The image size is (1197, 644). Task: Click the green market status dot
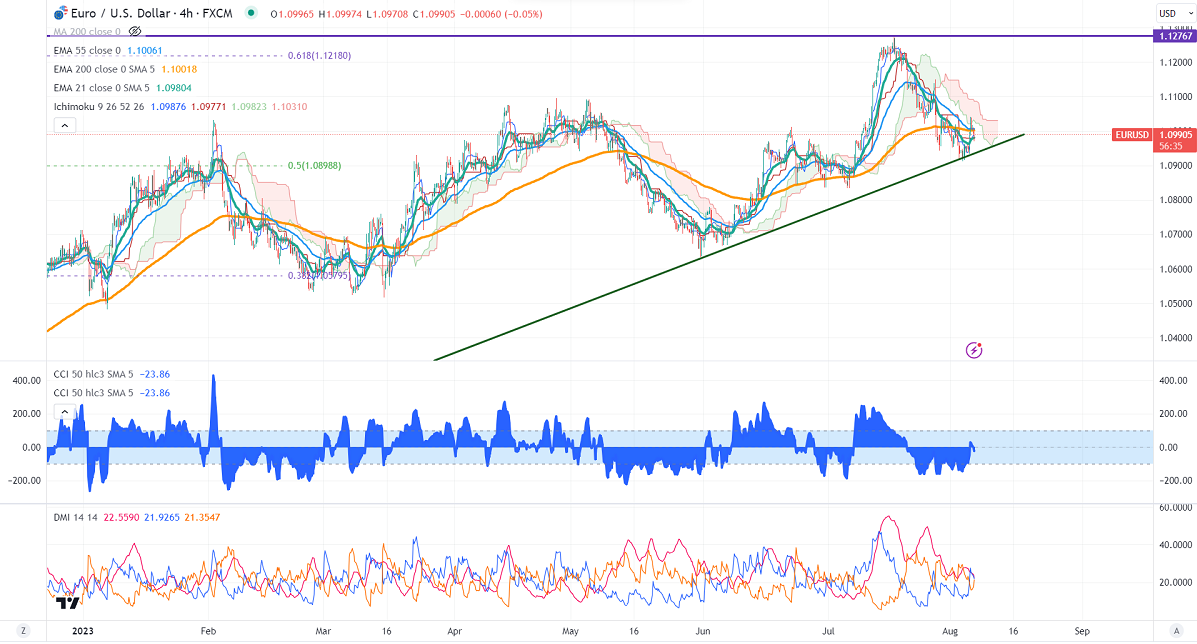[250, 13]
